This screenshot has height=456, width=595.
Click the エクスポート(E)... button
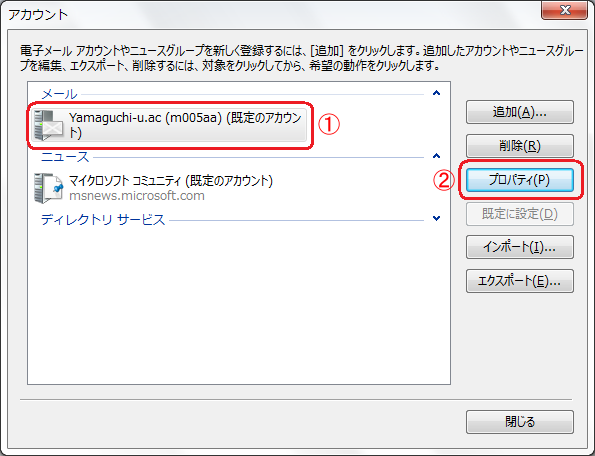(519, 281)
